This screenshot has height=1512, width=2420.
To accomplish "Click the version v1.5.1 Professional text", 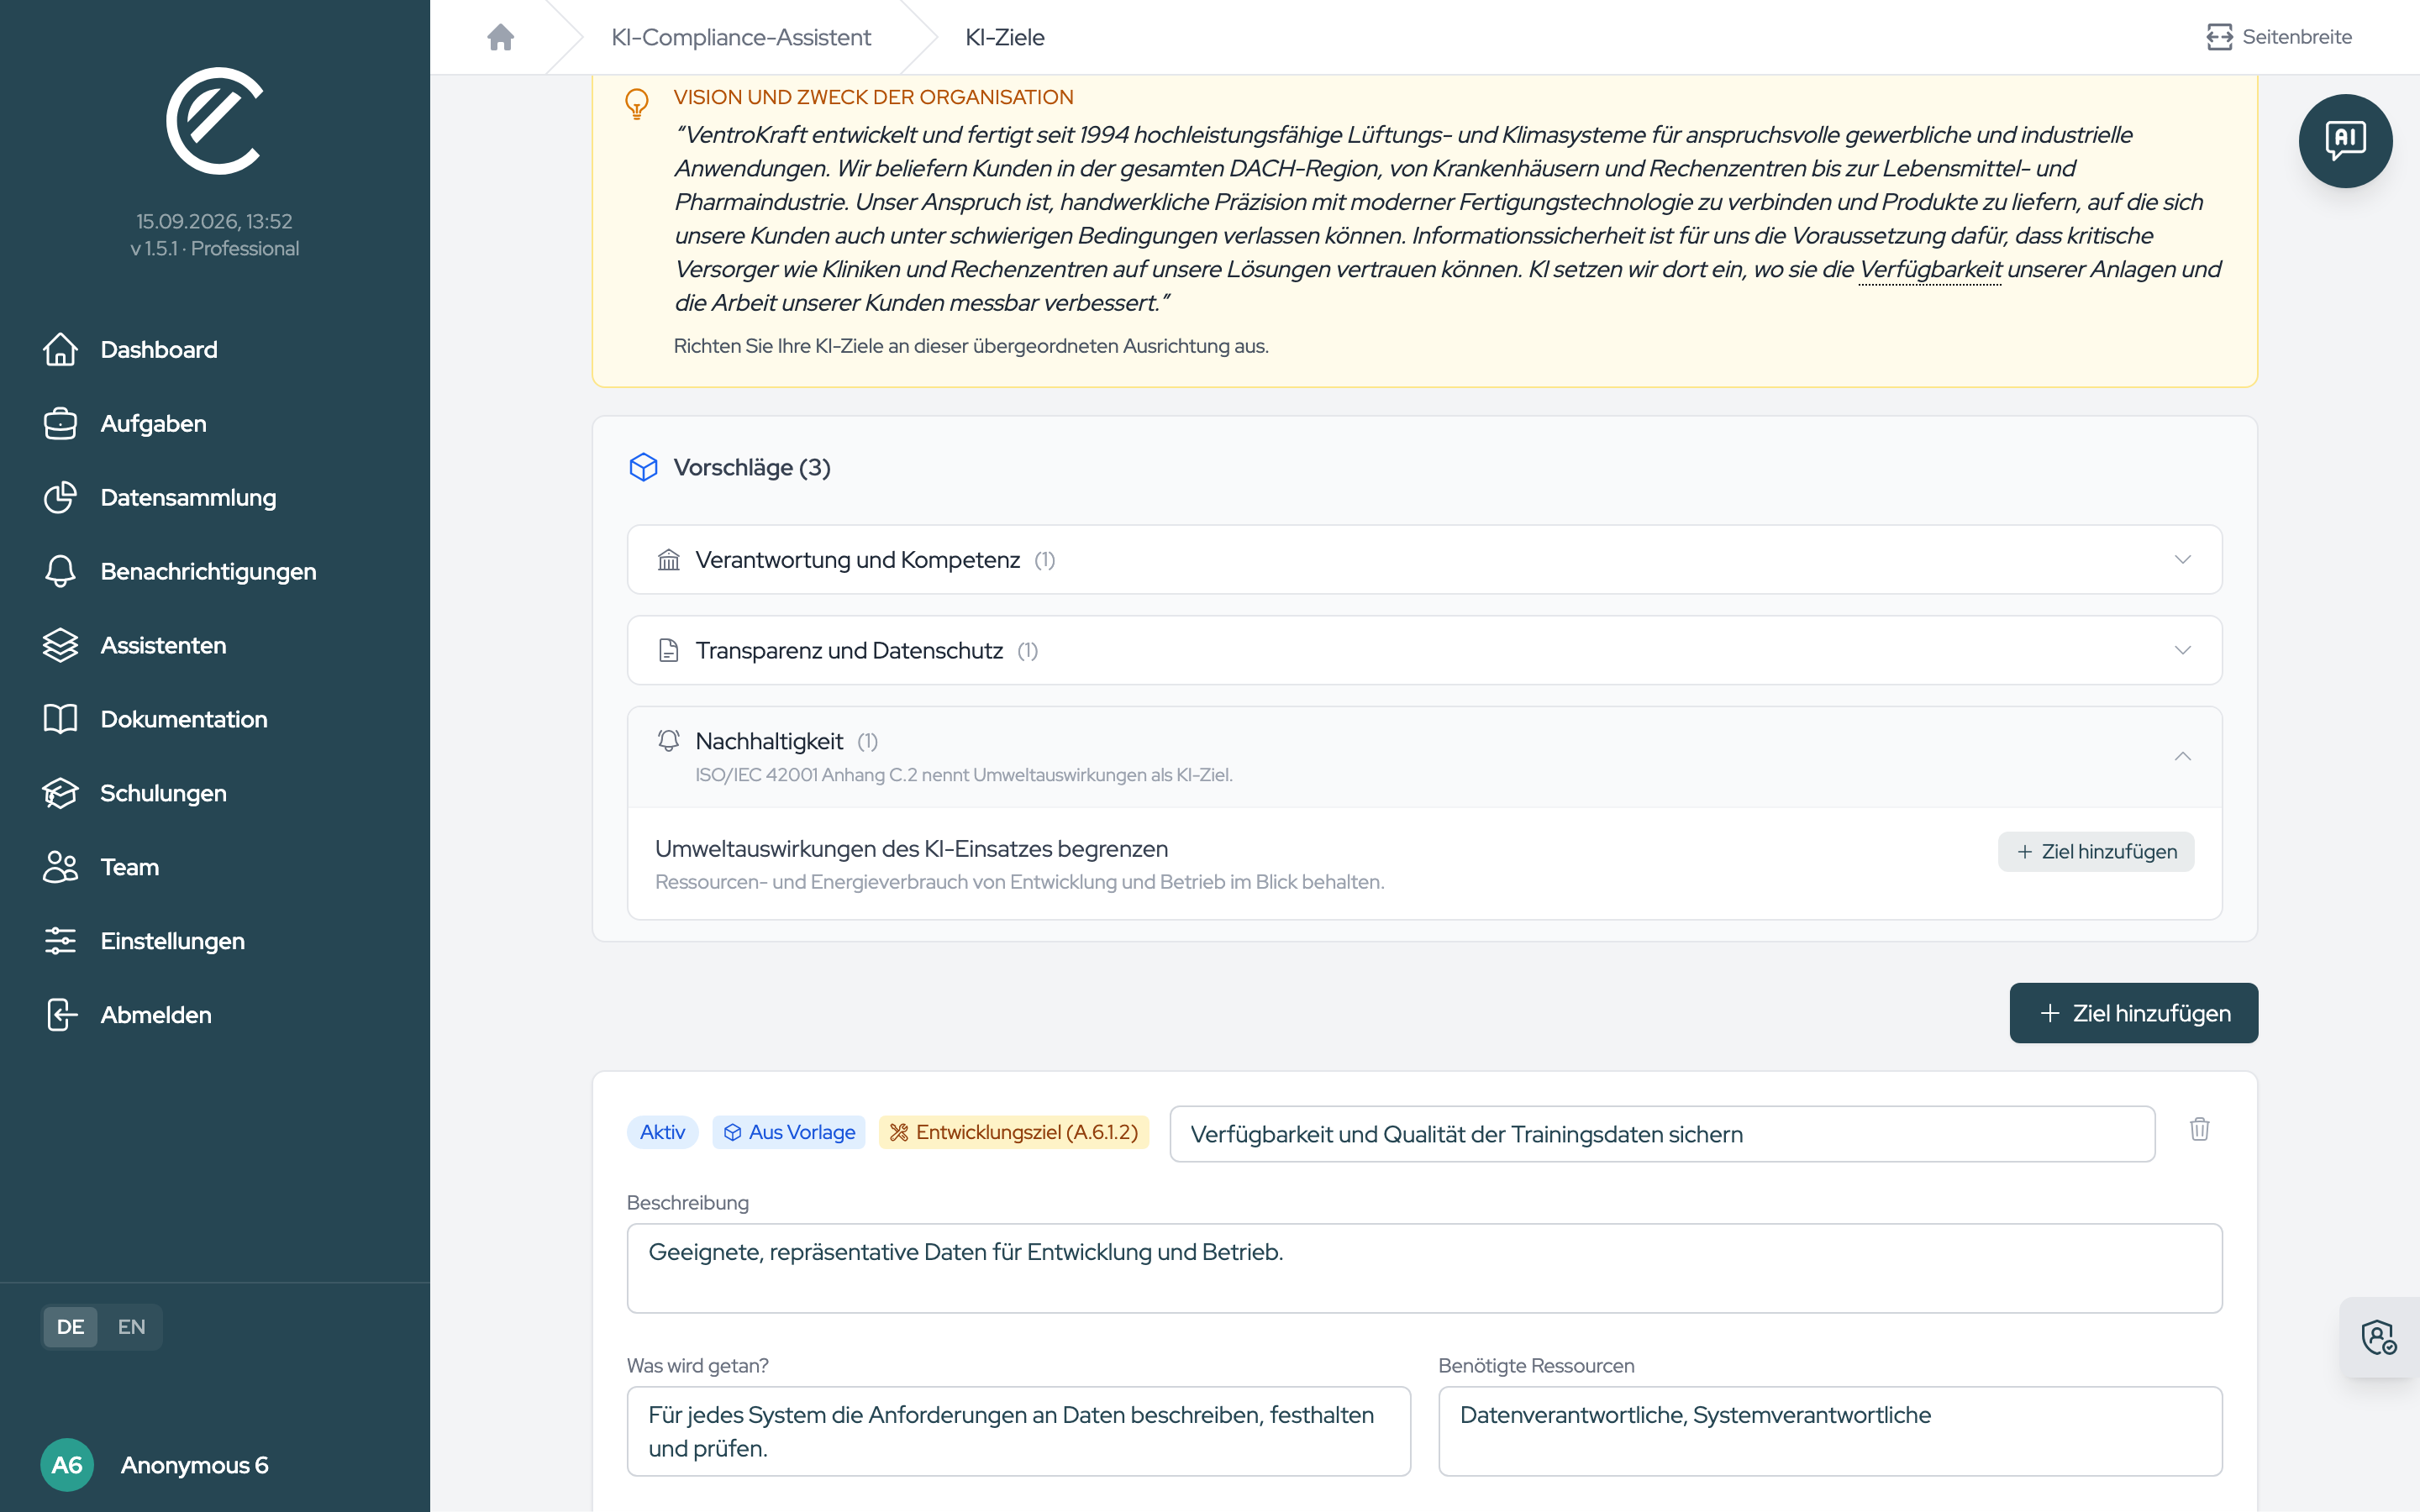I will coord(215,248).
